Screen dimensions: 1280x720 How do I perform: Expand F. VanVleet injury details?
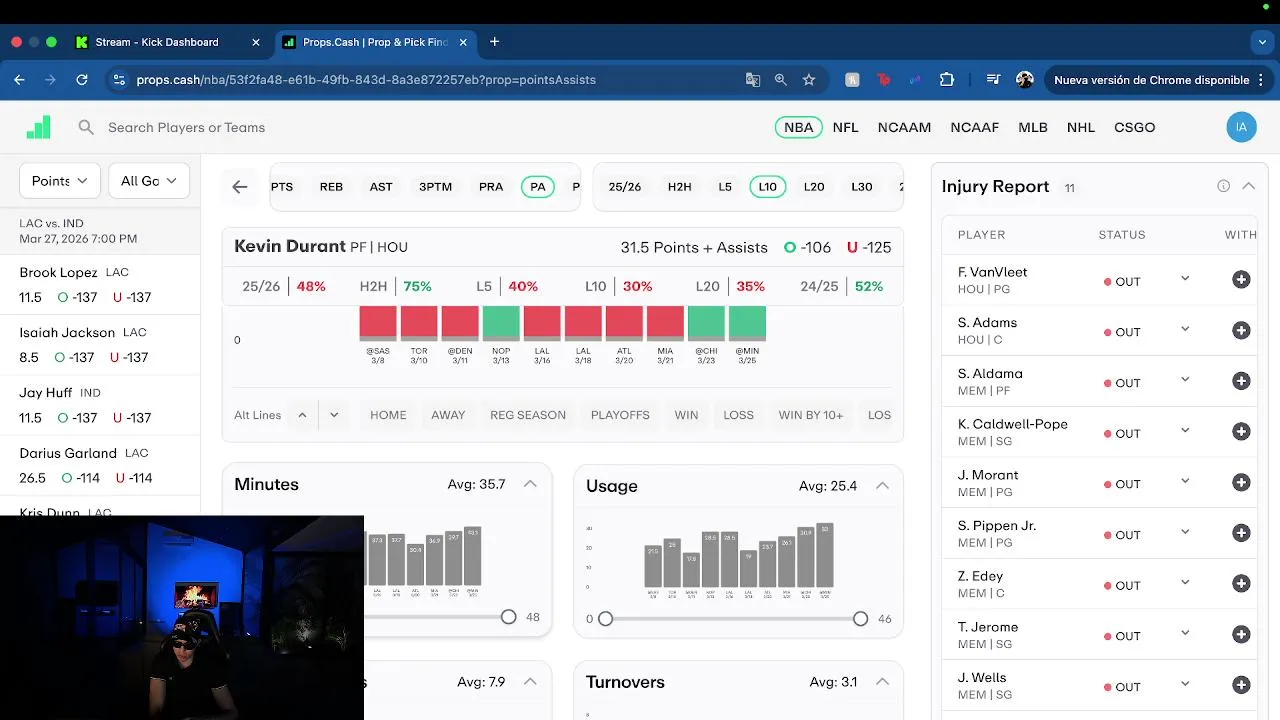tap(1185, 279)
